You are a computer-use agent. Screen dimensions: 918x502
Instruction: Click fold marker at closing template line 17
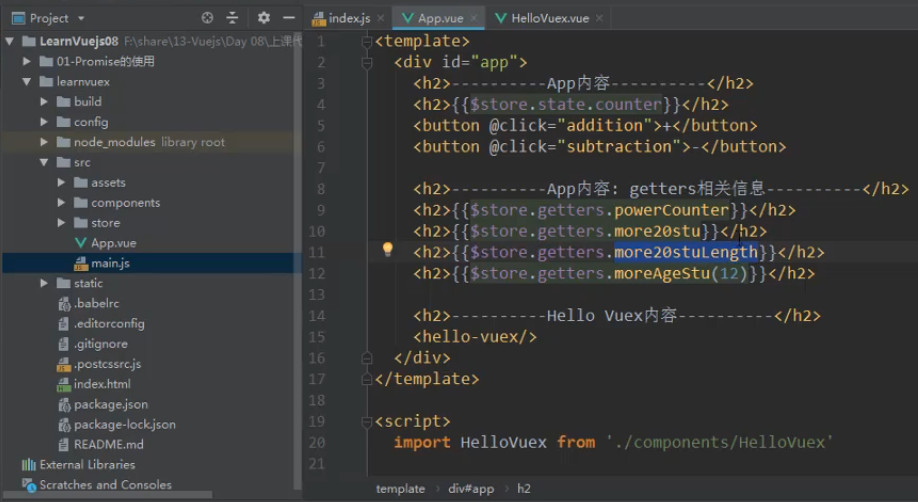(x=367, y=379)
